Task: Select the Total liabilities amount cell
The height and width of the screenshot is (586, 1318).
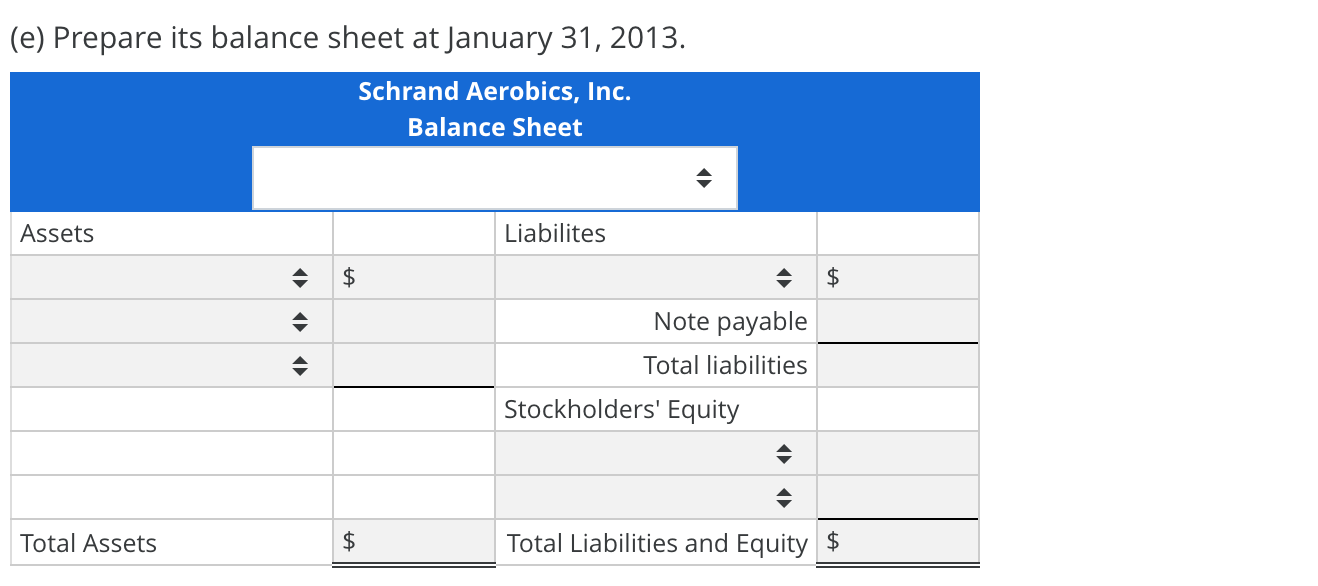Action: 897,365
